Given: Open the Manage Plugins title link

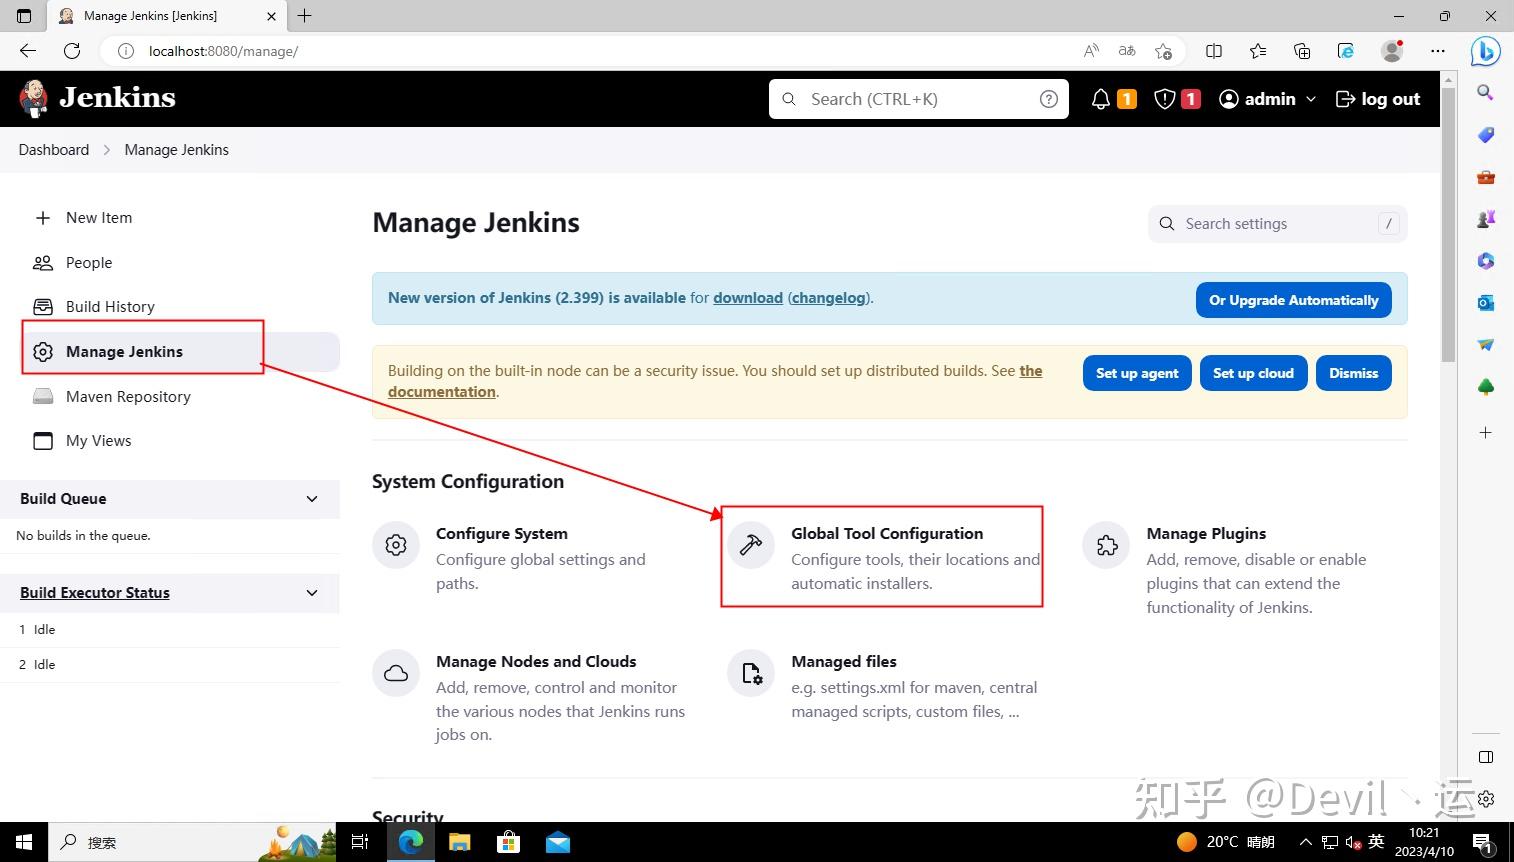Looking at the screenshot, I should 1206,534.
